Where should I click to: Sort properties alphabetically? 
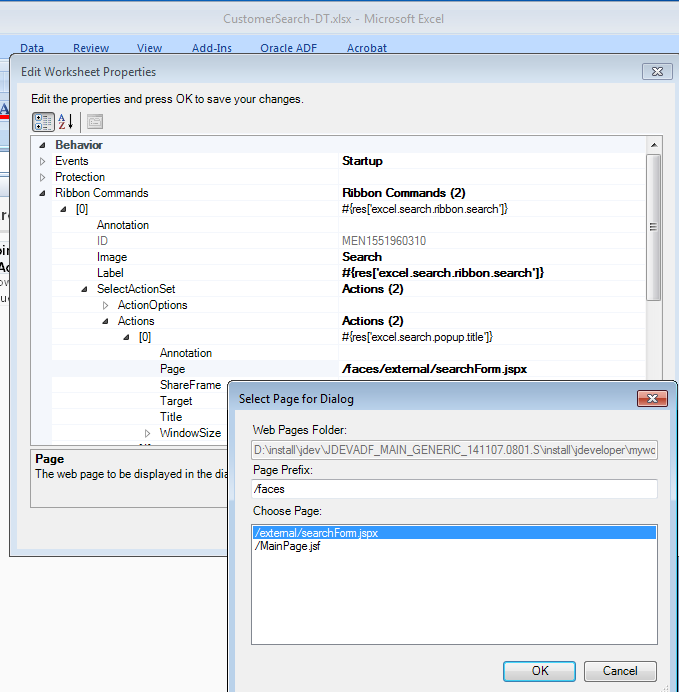tap(65, 122)
